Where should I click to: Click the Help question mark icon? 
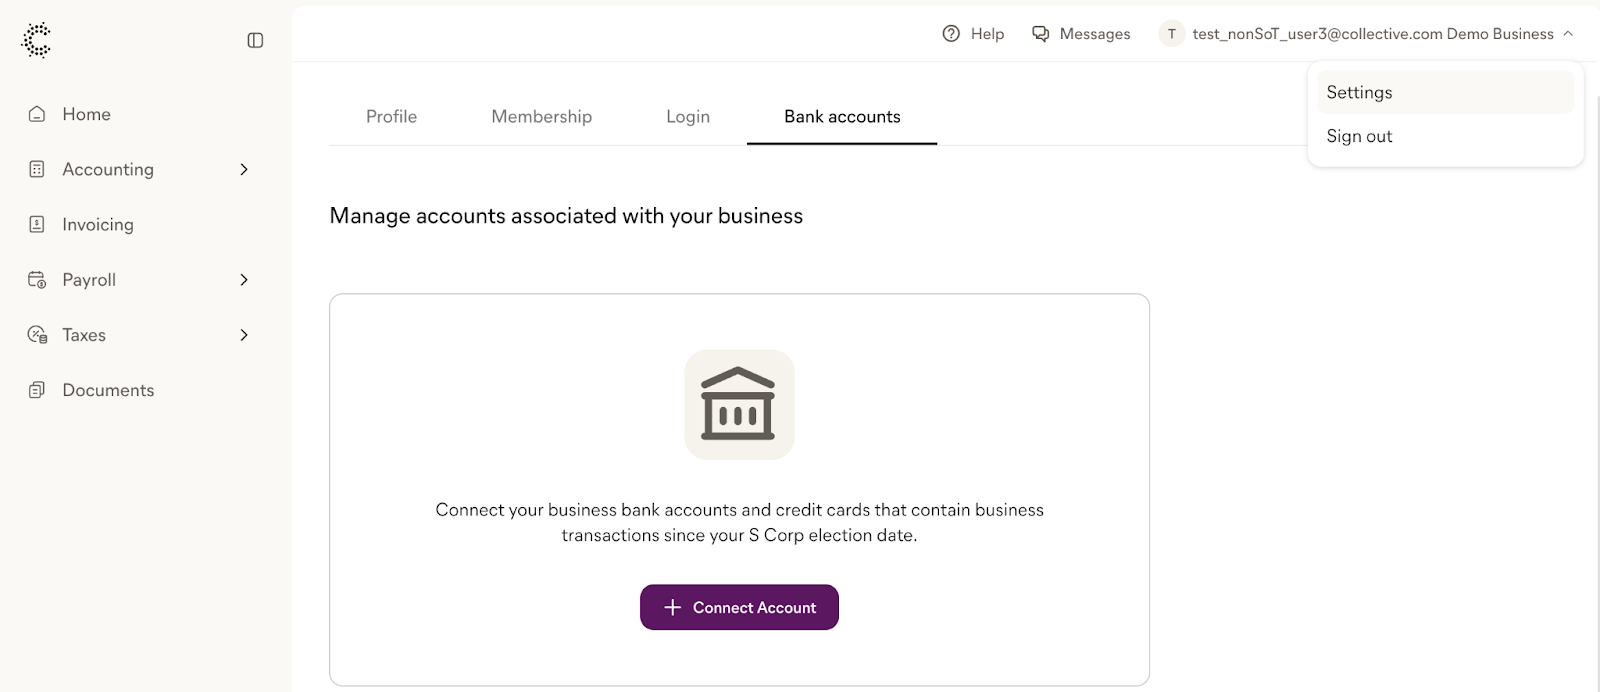point(951,34)
